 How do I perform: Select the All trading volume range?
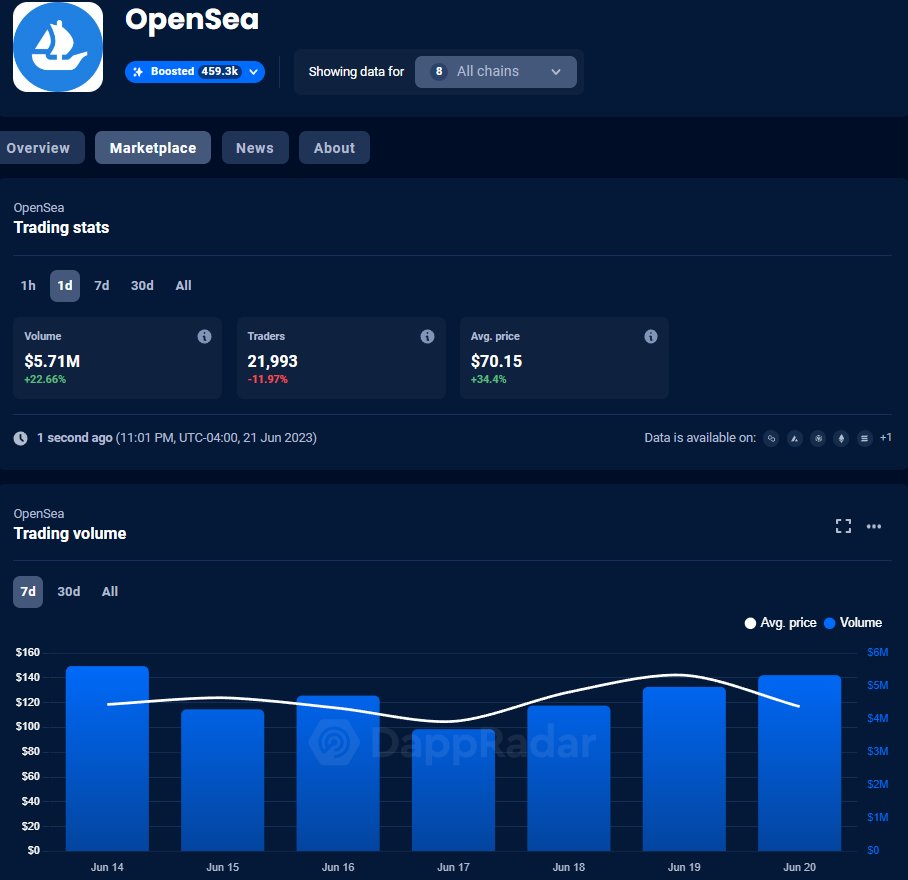pos(109,592)
